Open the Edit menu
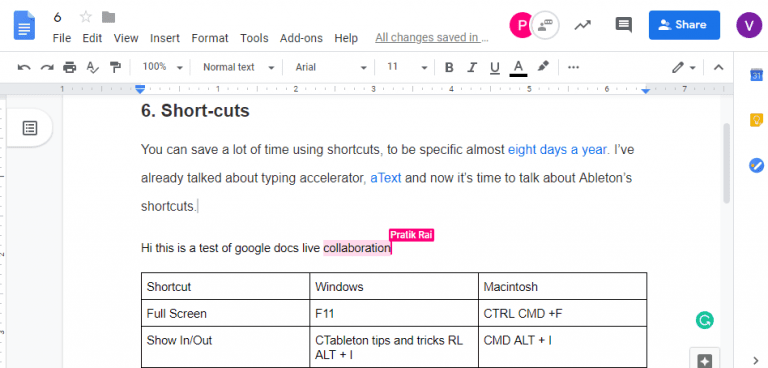The image size is (768, 368). (x=92, y=38)
